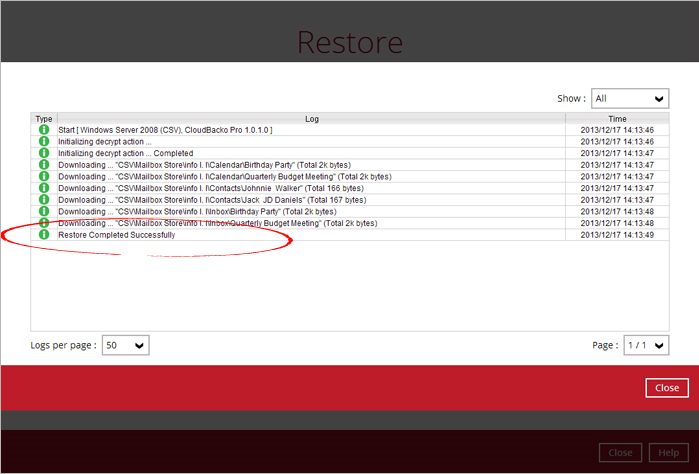Click info icon for Calendar Birthday Party download
699x474 pixels.
click(x=43, y=165)
